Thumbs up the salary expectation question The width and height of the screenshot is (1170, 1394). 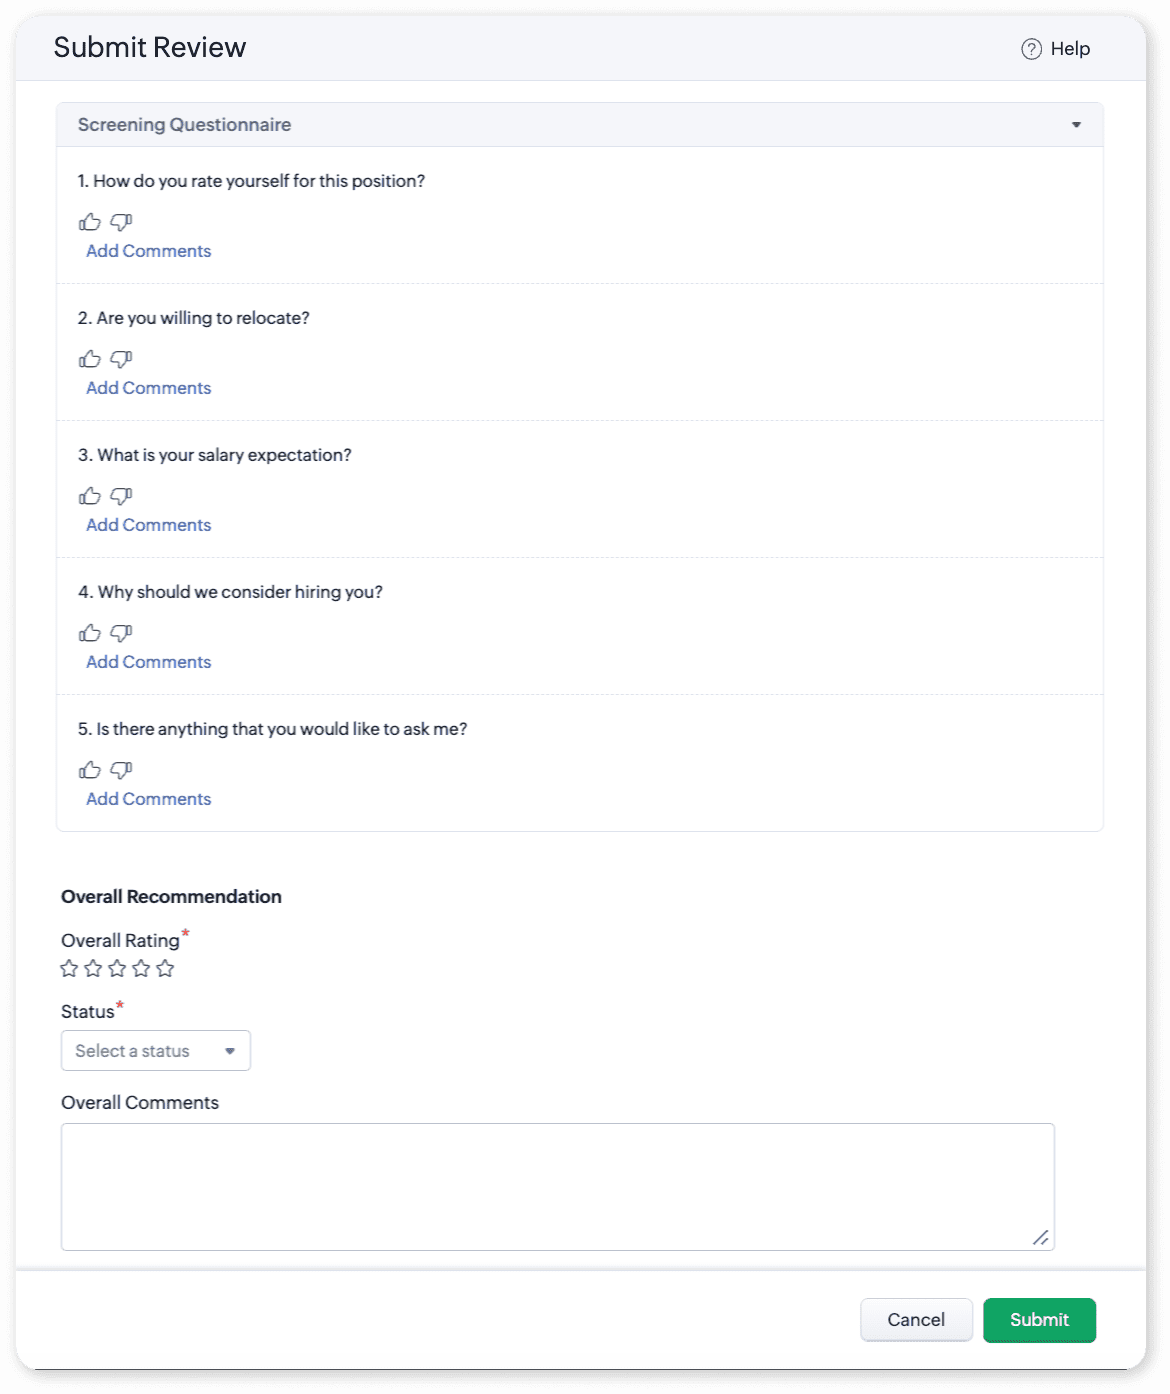(90, 496)
